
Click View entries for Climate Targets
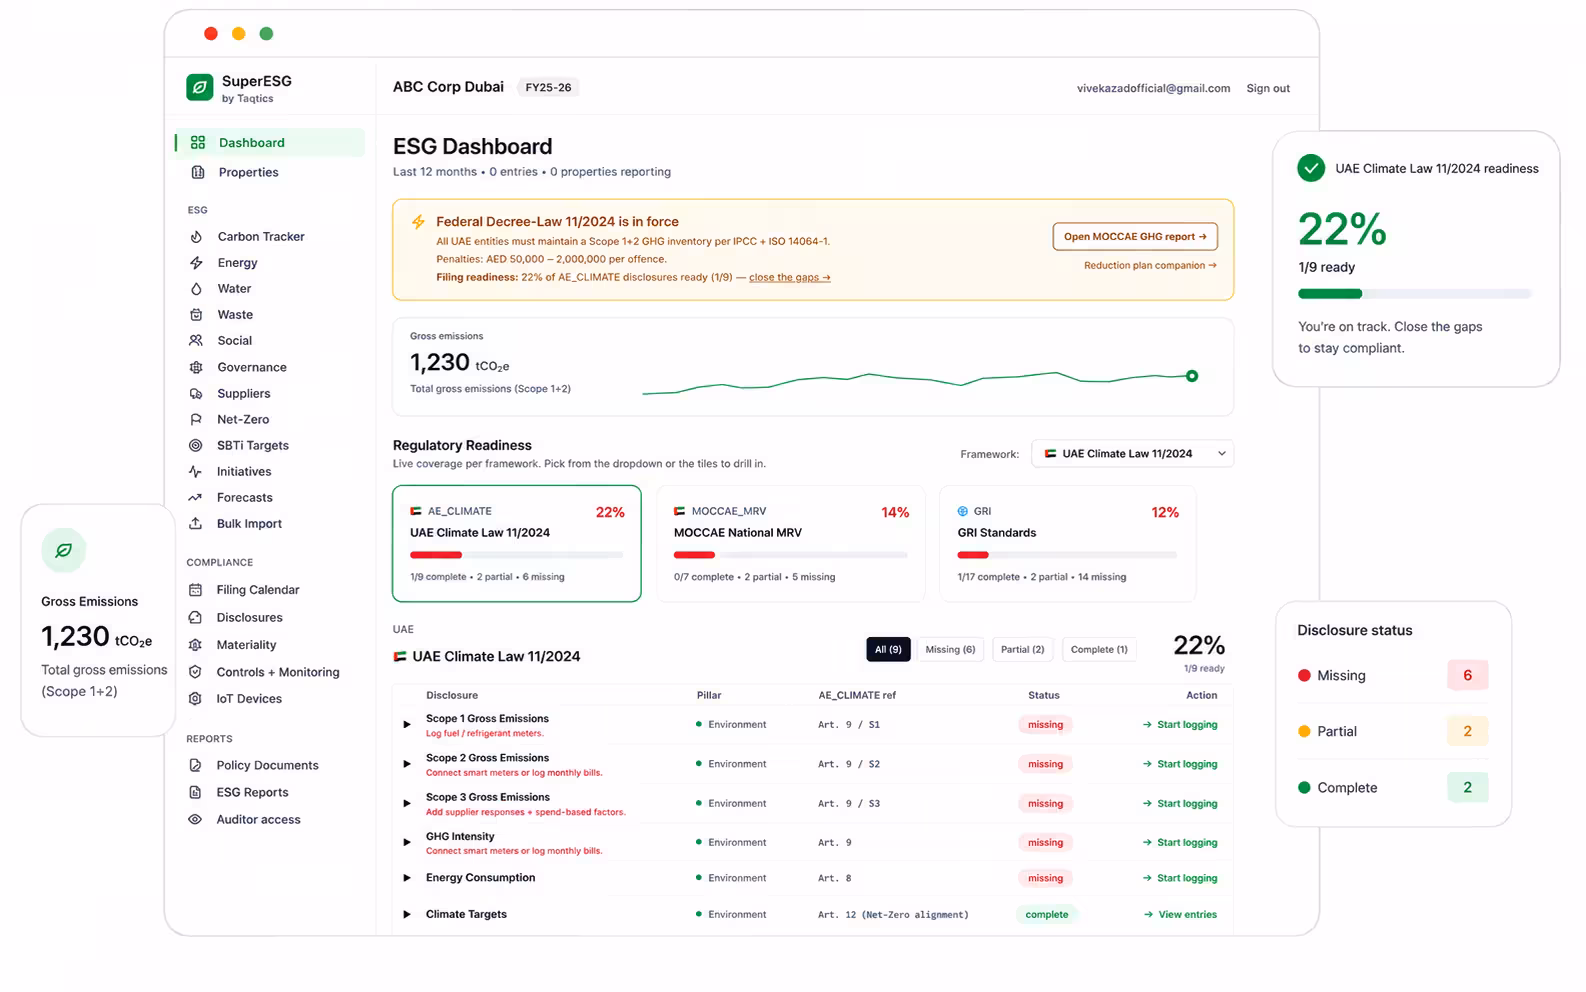point(1180,915)
